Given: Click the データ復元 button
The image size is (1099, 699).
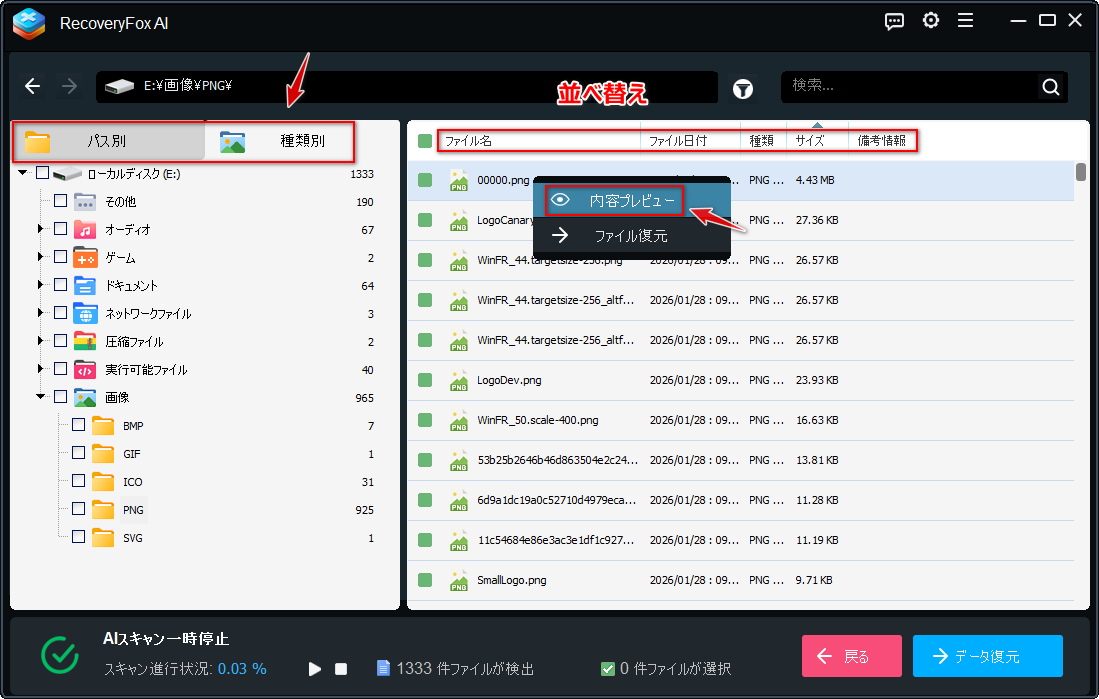Looking at the screenshot, I should tap(987, 656).
